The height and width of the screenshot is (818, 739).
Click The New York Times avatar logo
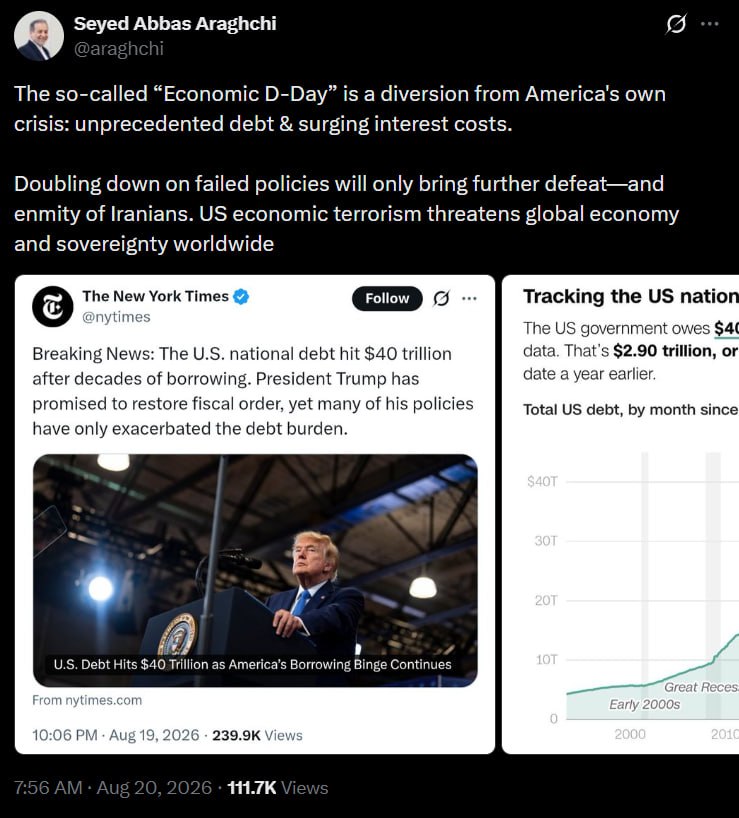53,306
